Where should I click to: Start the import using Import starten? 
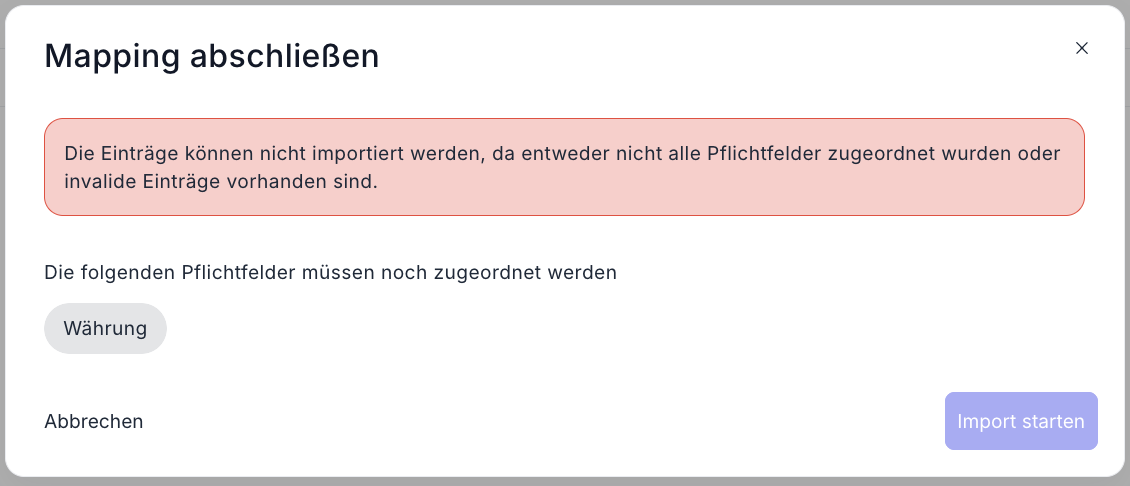click(1020, 421)
